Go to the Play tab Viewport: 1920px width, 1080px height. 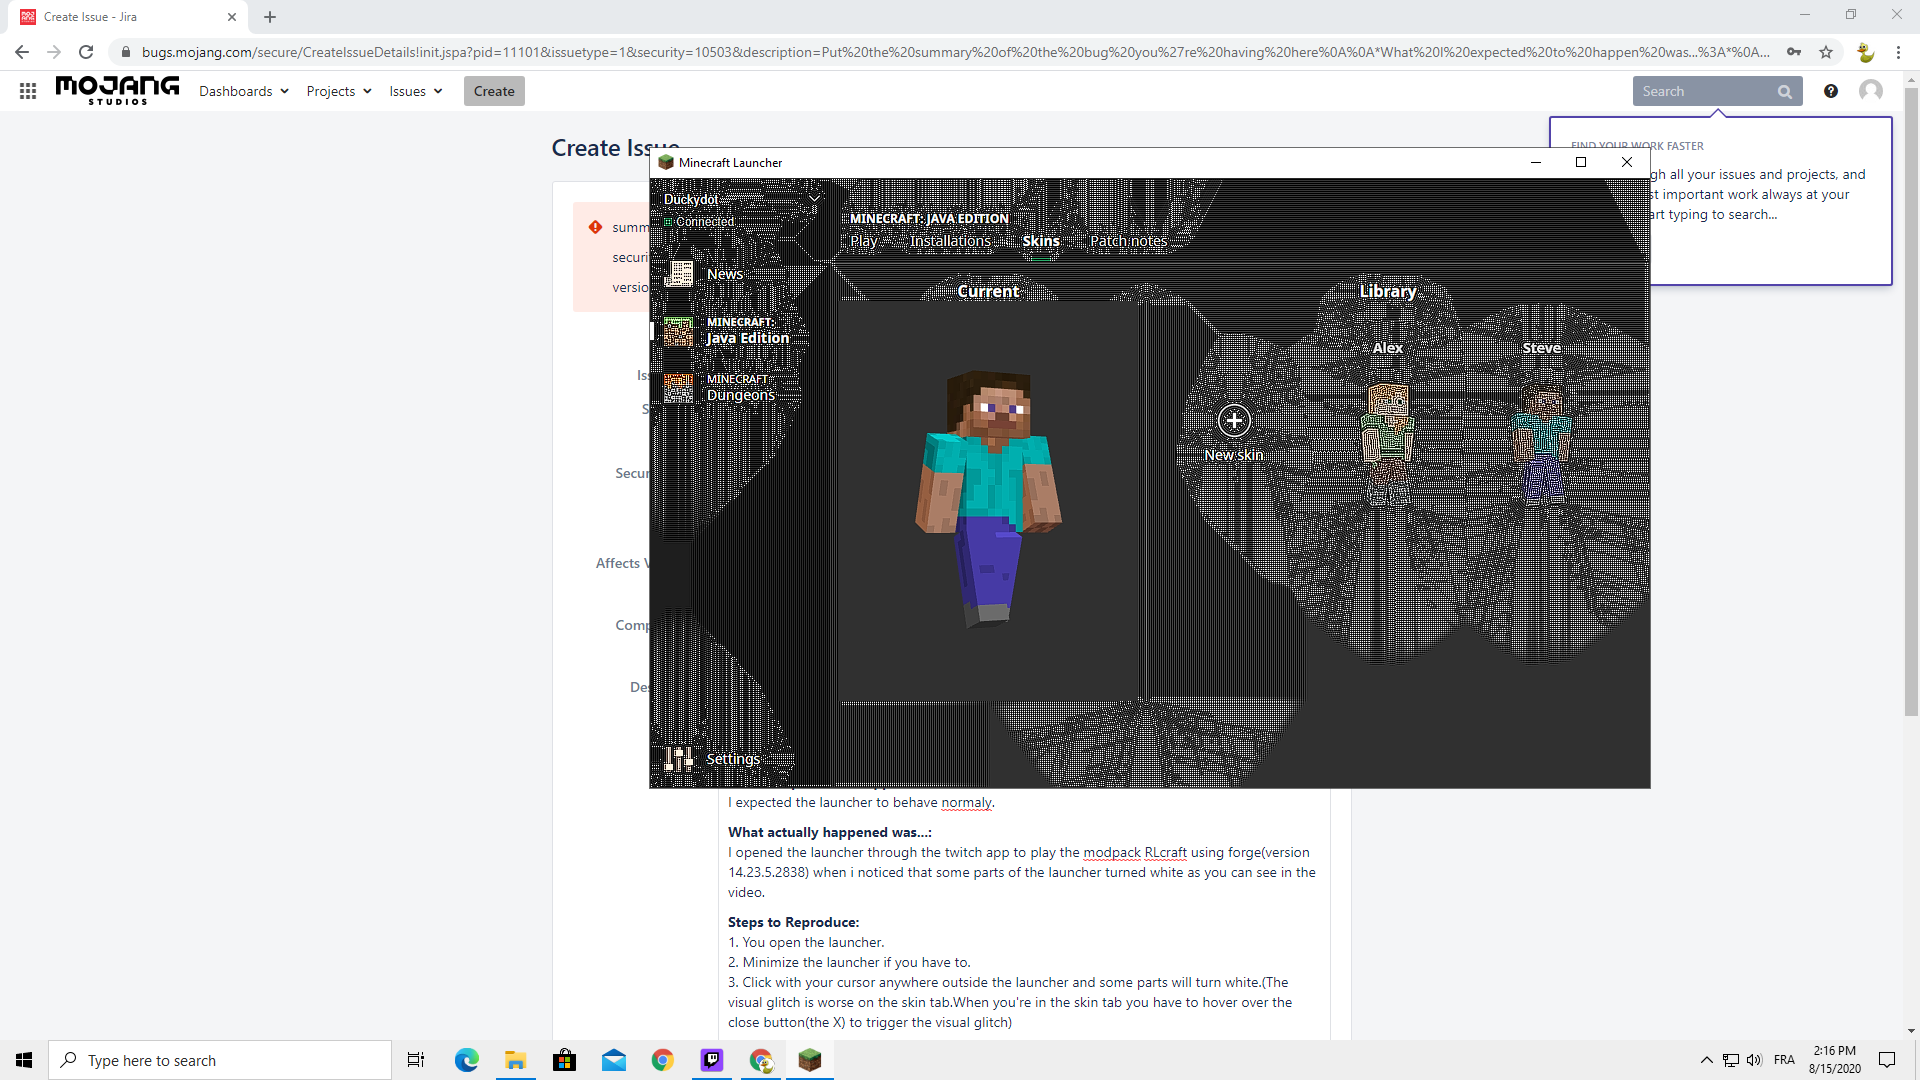[863, 241]
